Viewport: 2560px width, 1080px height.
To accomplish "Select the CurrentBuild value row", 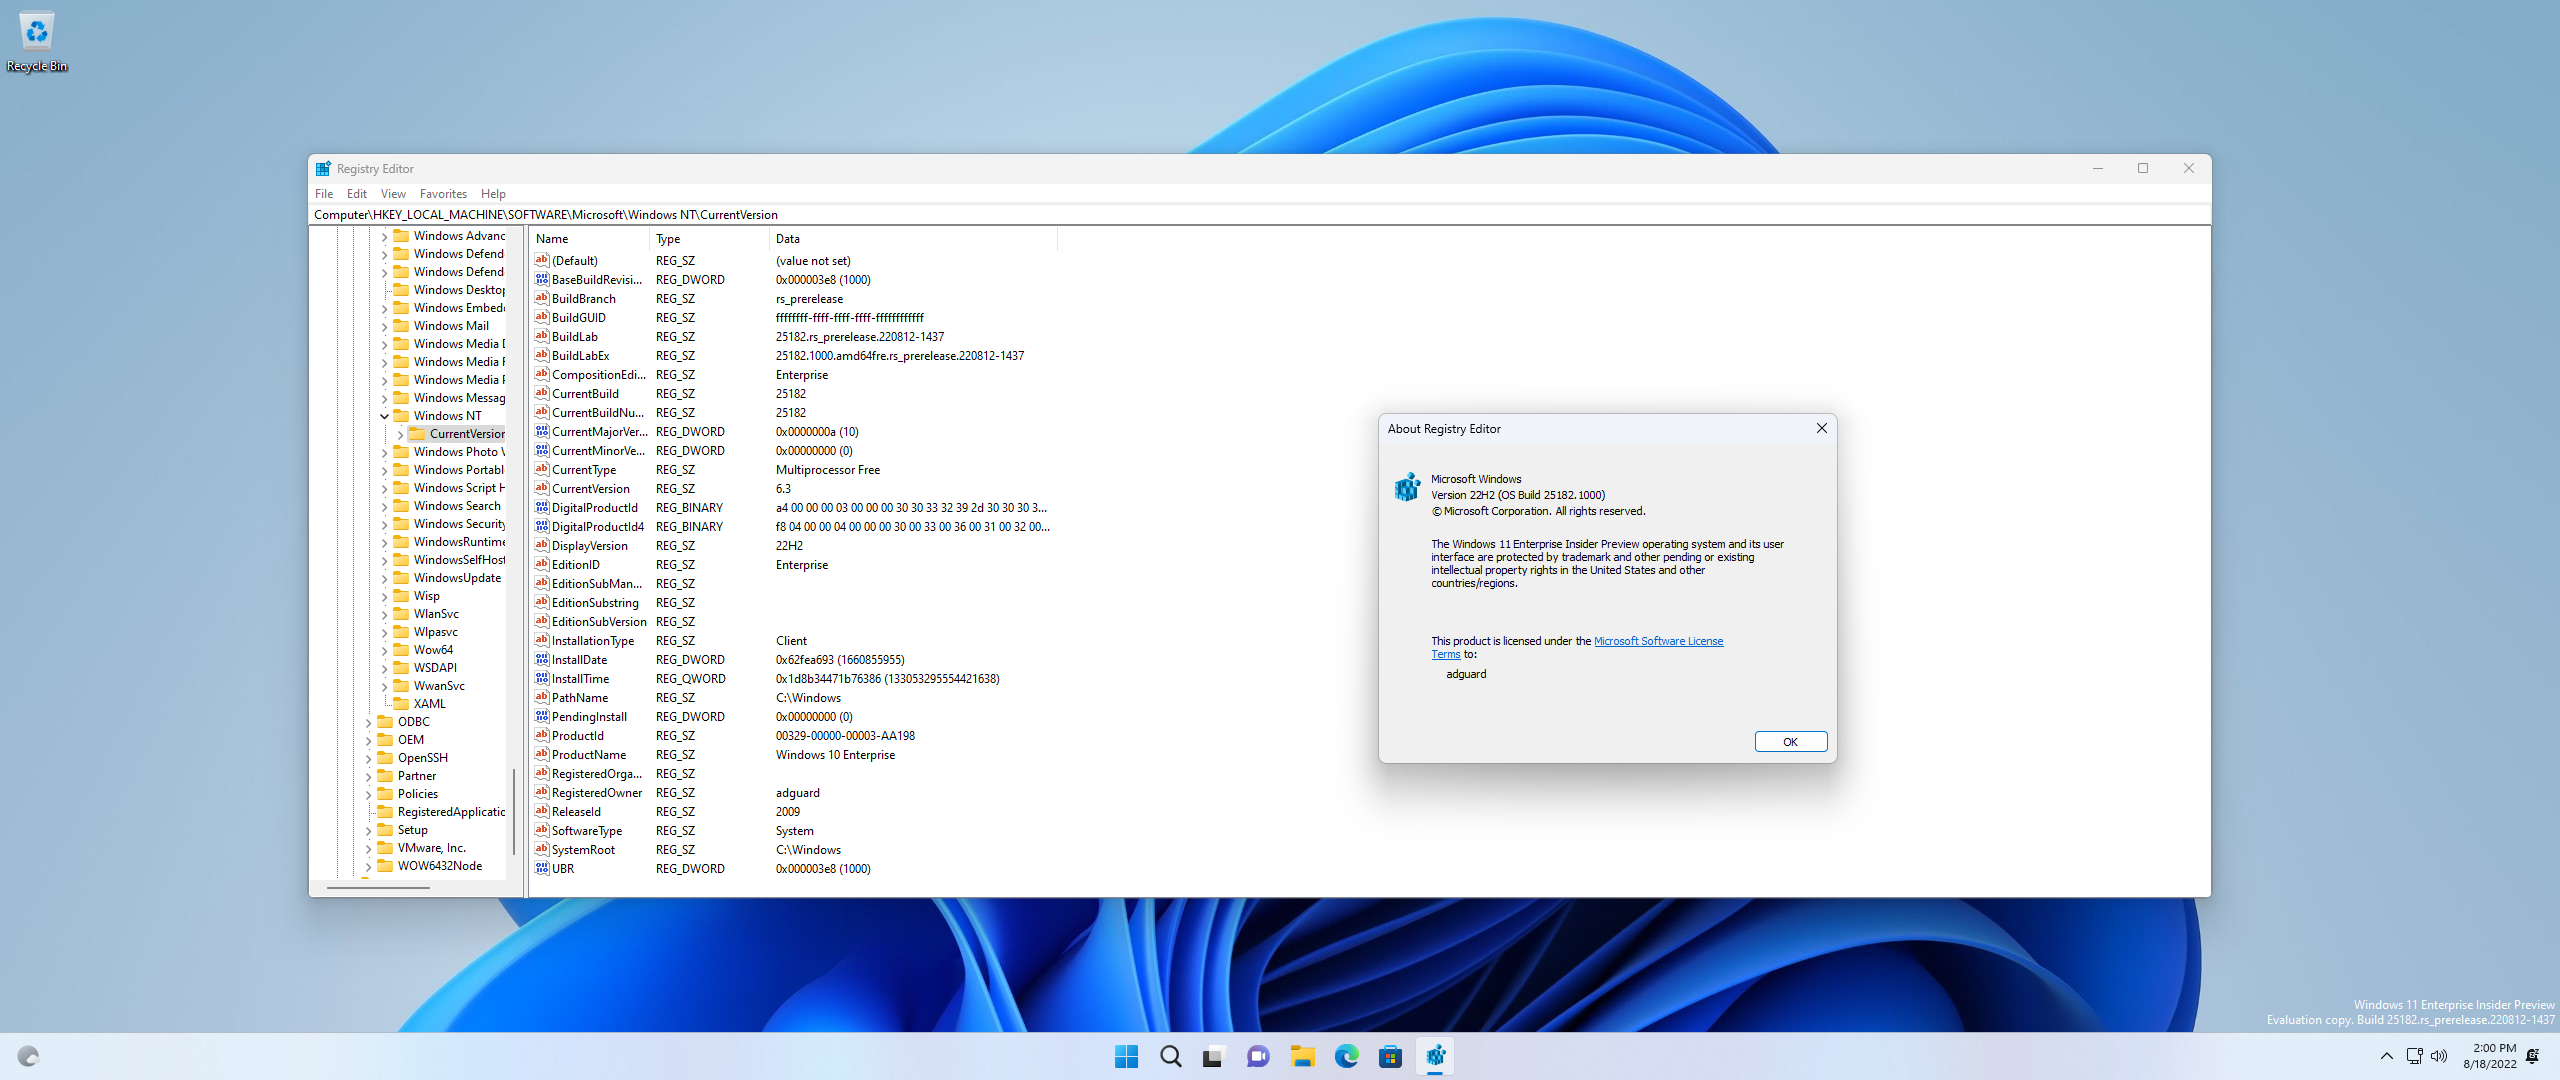I will pyautogui.click(x=794, y=394).
